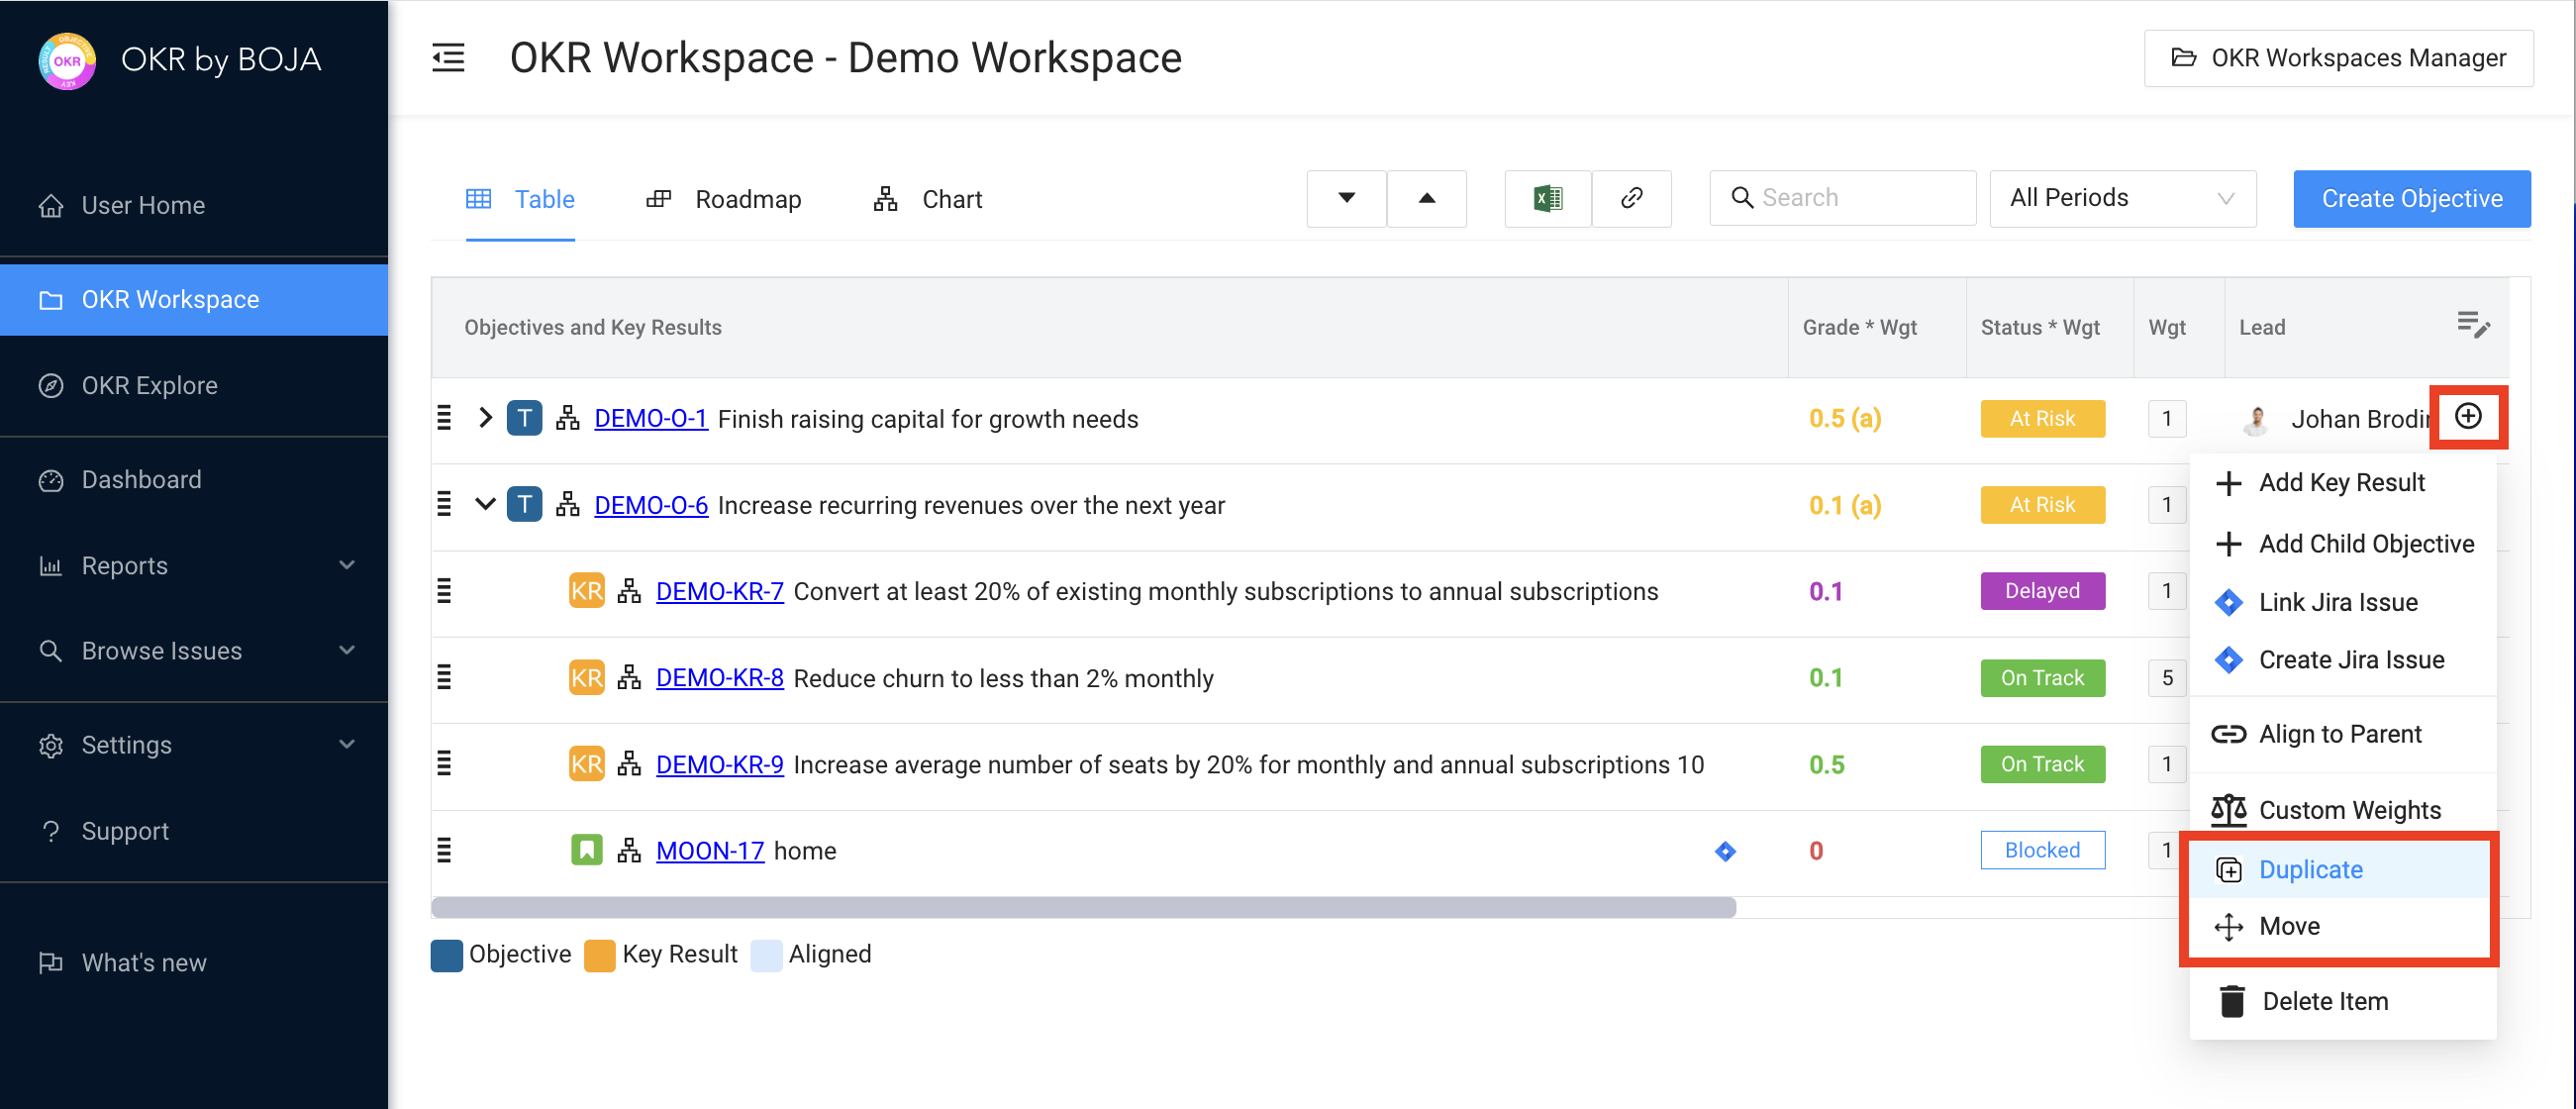Image resolution: width=2576 pixels, height=1109 pixels.
Task: Open the All Periods dropdown
Action: tap(2122, 198)
